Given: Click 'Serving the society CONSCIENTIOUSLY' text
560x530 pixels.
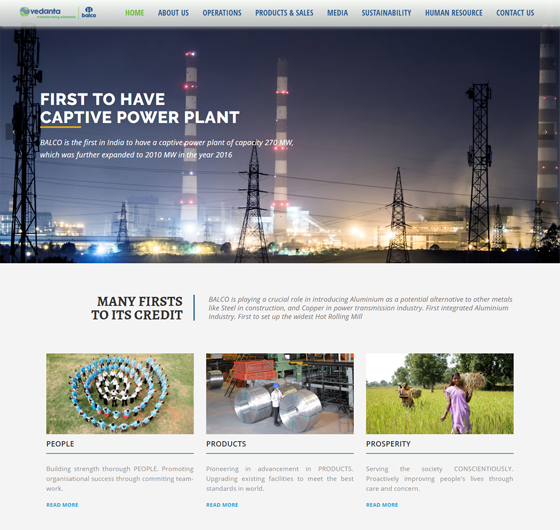Looking at the screenshot, I should pos(440,478).
